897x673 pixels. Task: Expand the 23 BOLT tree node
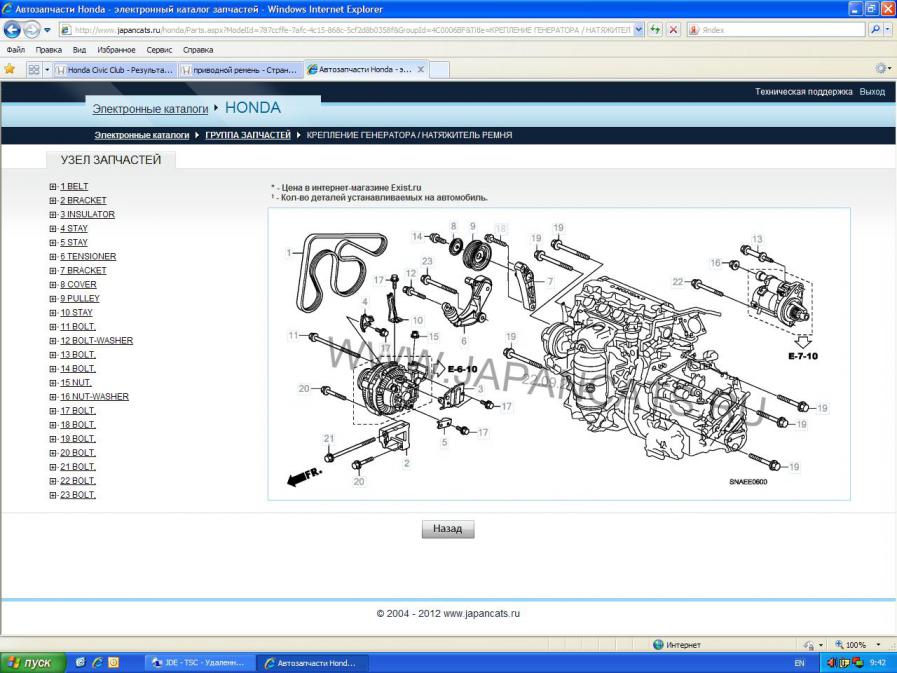coord(53,495)
